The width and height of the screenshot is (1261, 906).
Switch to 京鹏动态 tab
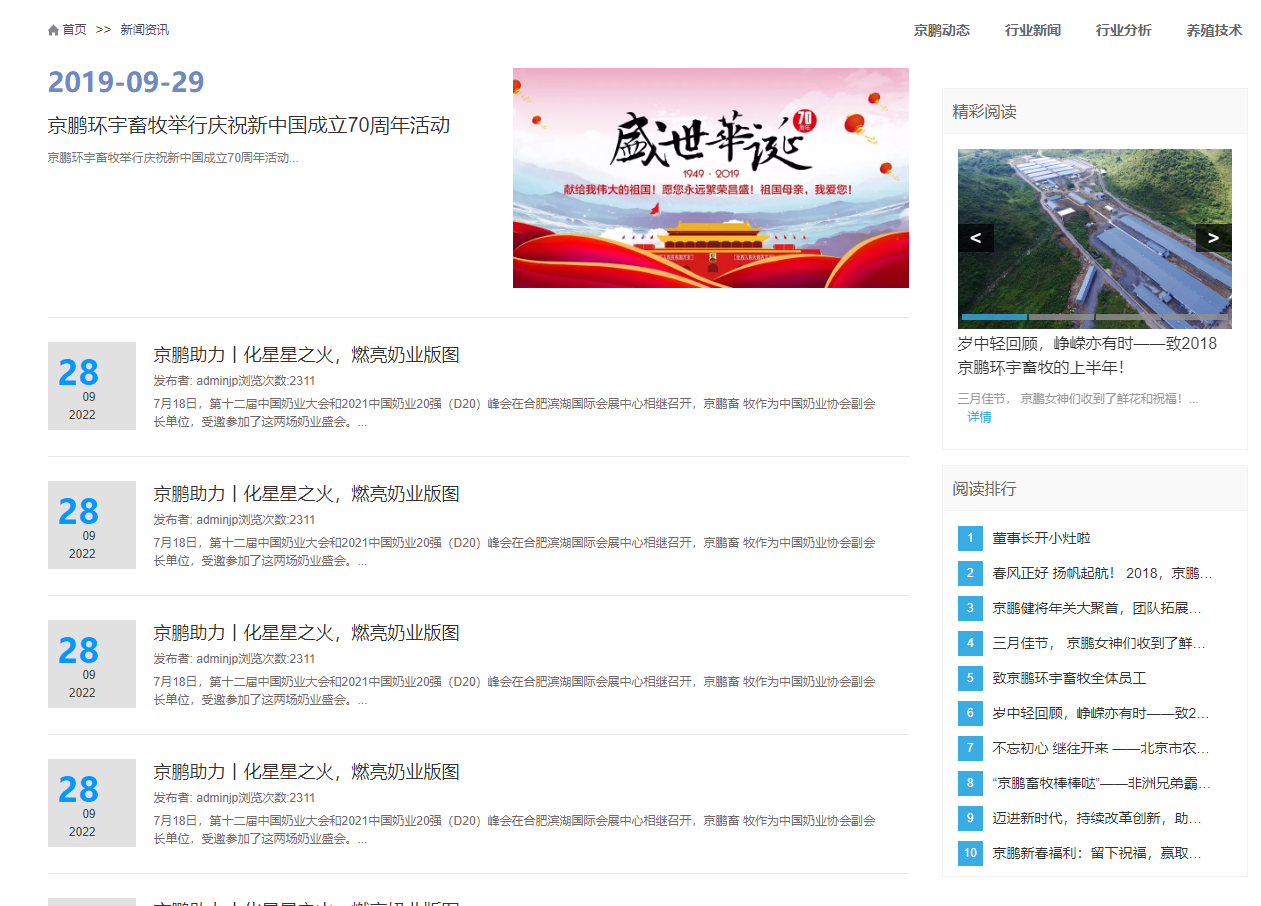pos(941,30)
